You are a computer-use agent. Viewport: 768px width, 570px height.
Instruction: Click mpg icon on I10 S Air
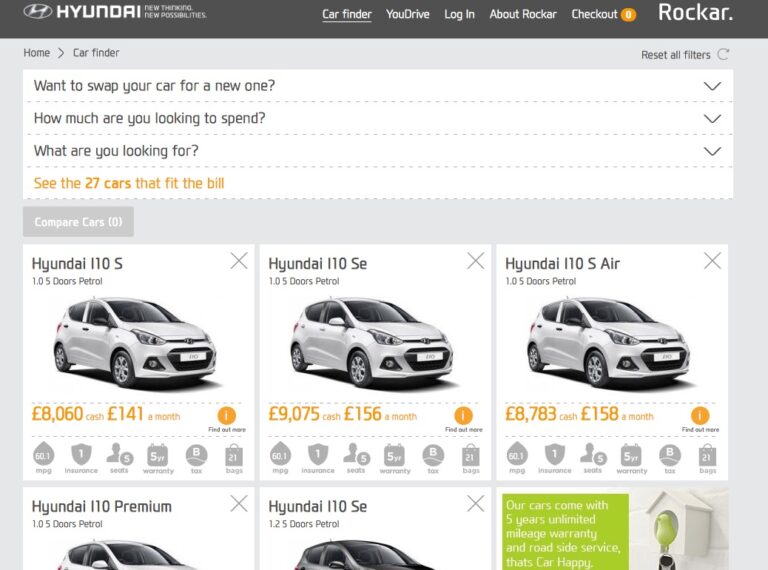pyautogui.click(x=517, y=454)
